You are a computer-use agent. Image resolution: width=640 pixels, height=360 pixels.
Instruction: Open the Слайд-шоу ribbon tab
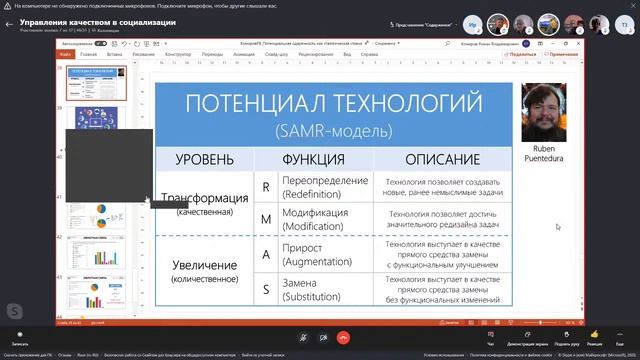pyautogui.click(x=276, y=54)
